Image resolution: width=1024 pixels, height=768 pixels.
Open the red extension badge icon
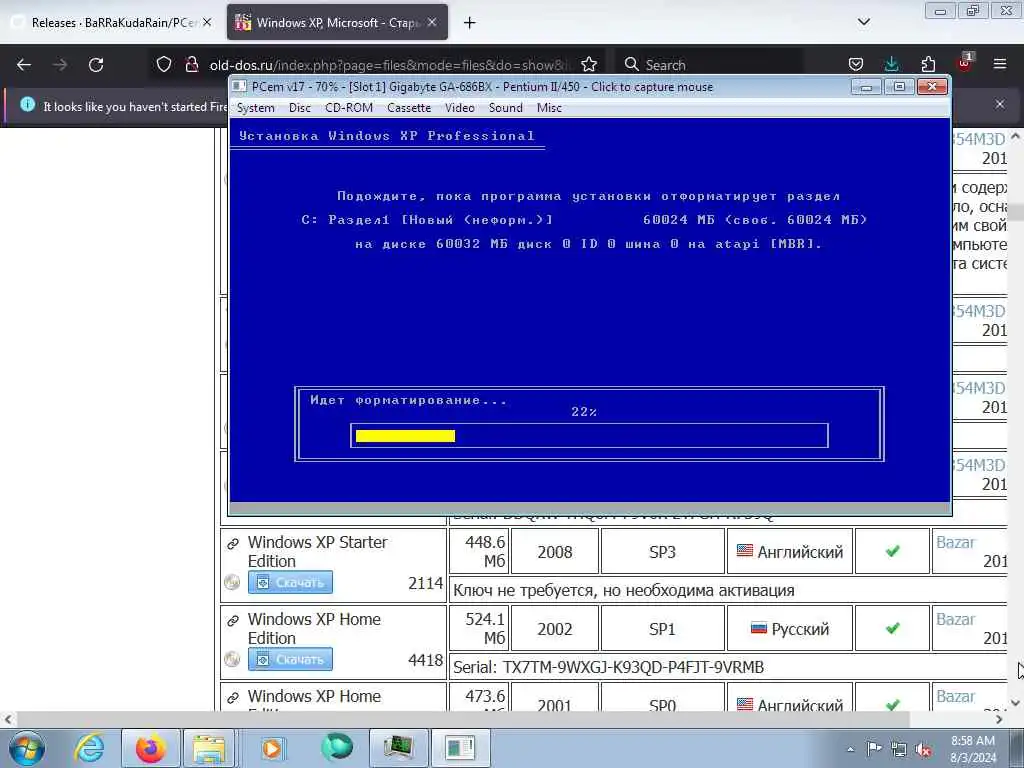[x=965, y=63]
